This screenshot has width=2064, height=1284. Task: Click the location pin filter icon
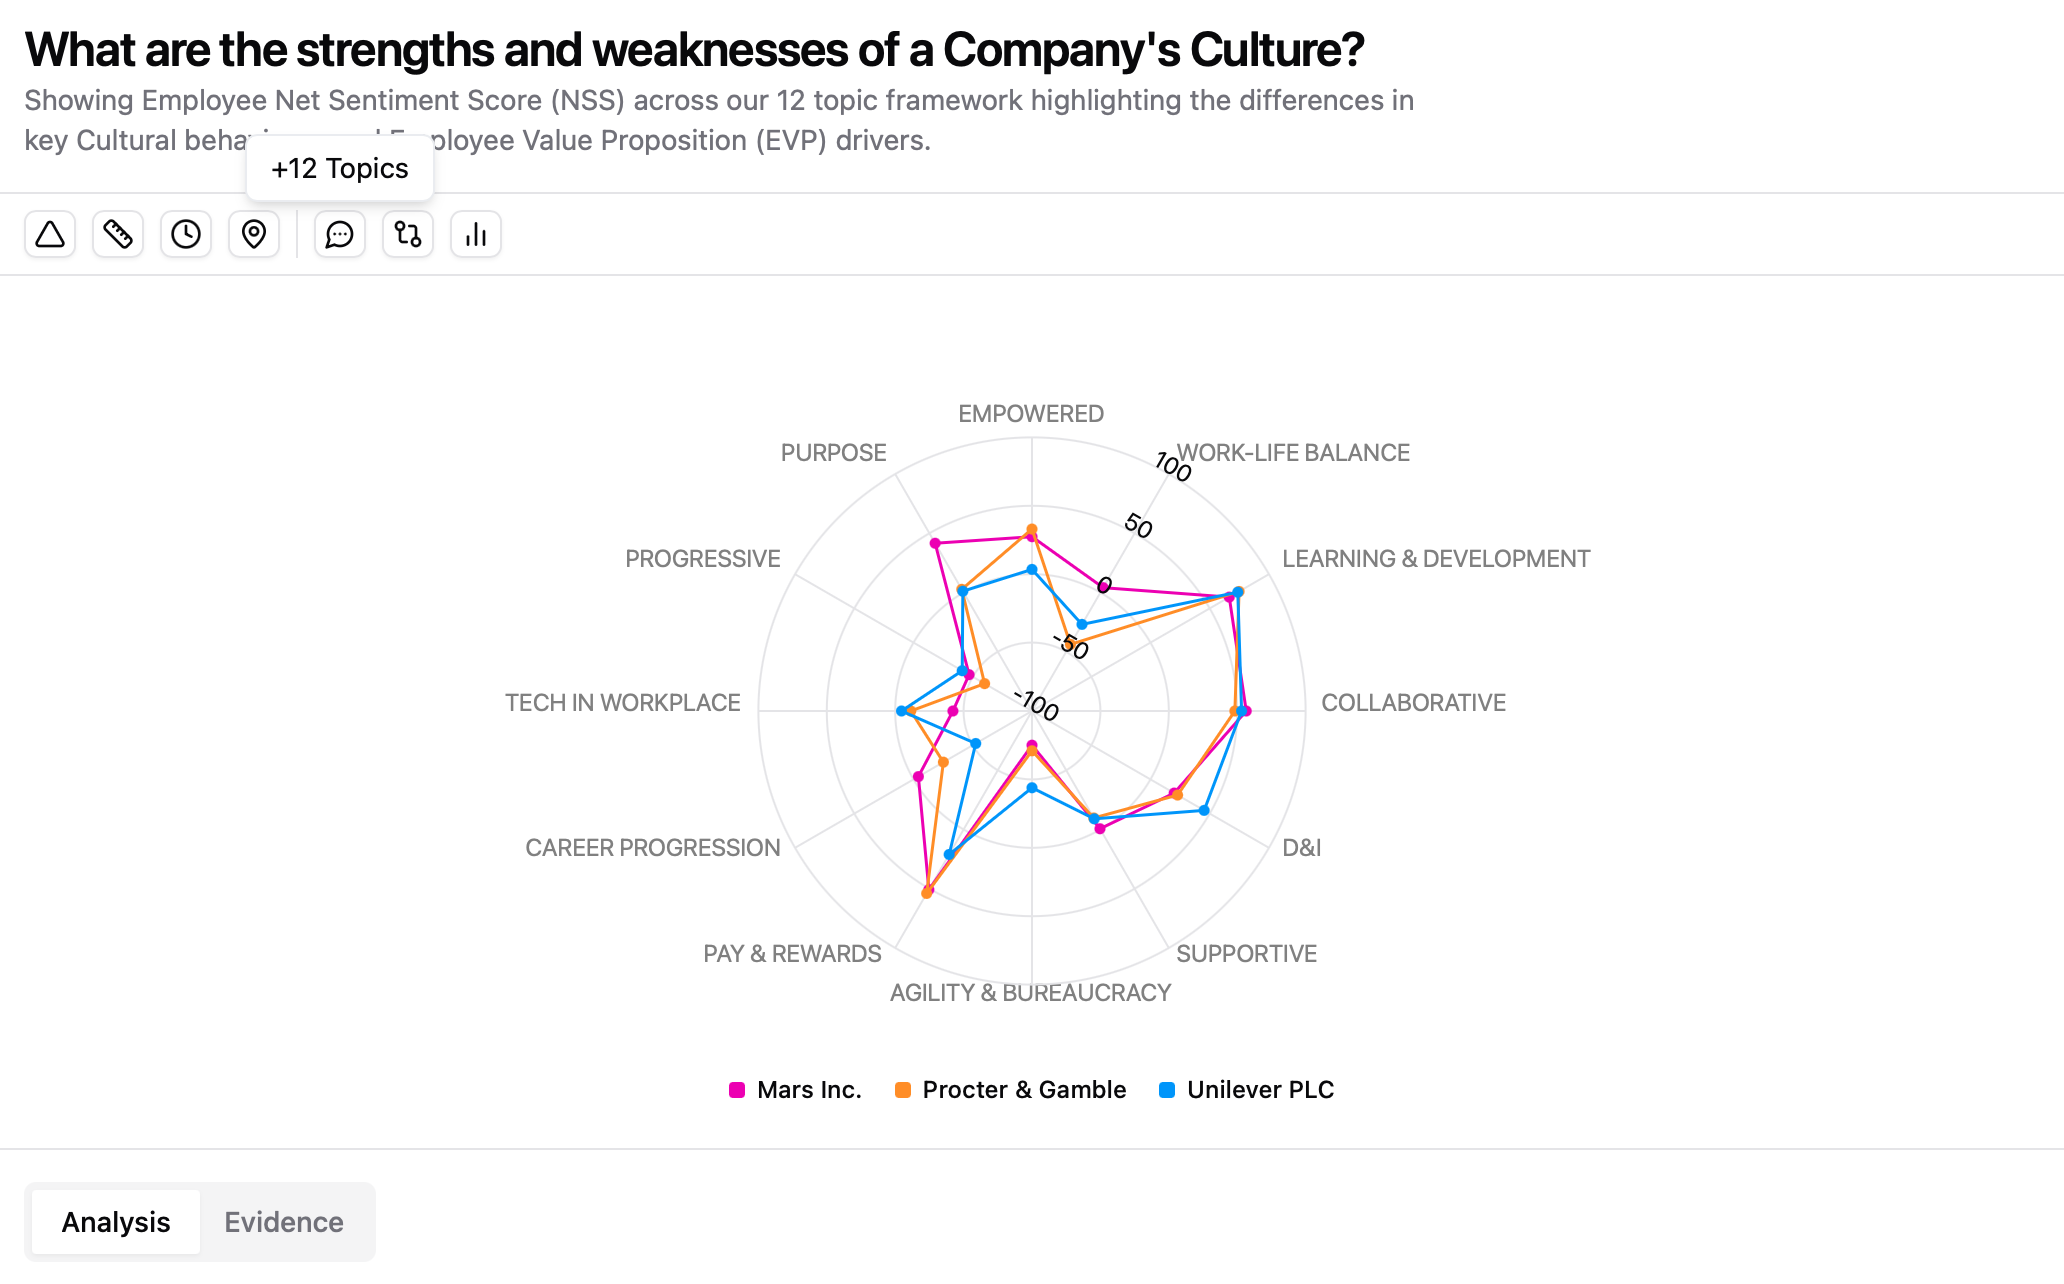point(254,235)
